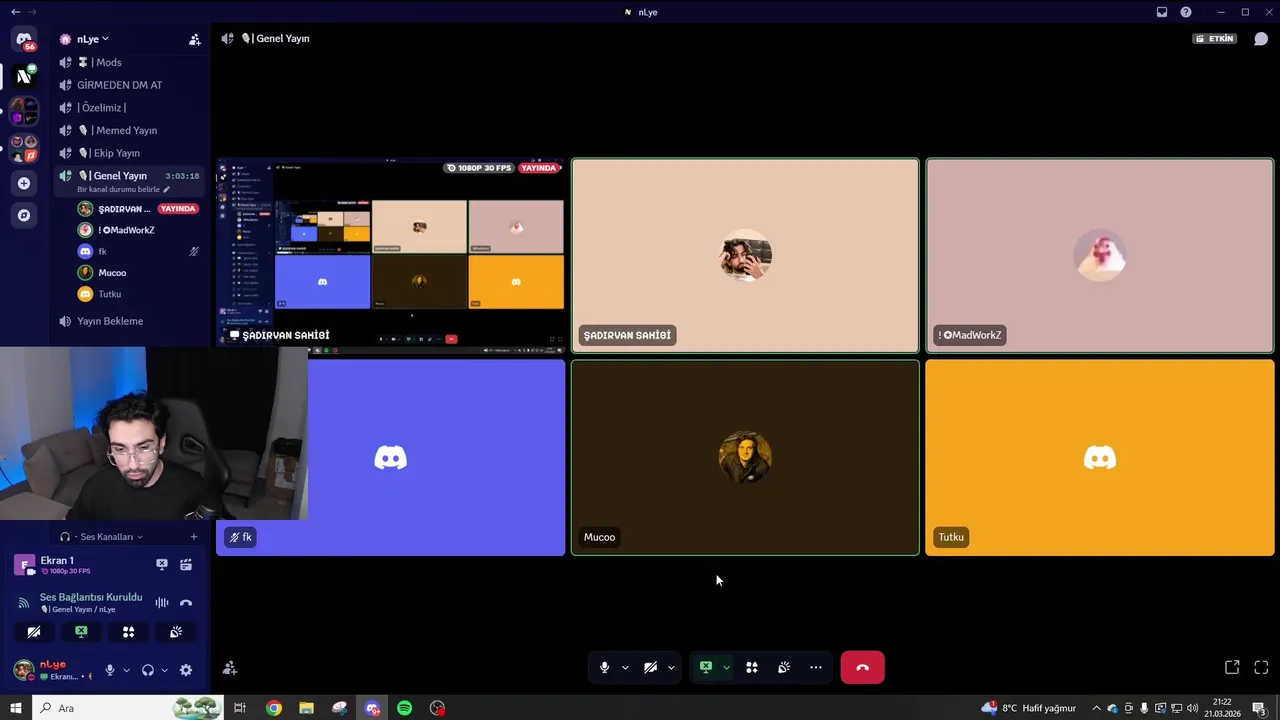
Task: Select Mucoo user in channel list
Action: coord(138,273)
